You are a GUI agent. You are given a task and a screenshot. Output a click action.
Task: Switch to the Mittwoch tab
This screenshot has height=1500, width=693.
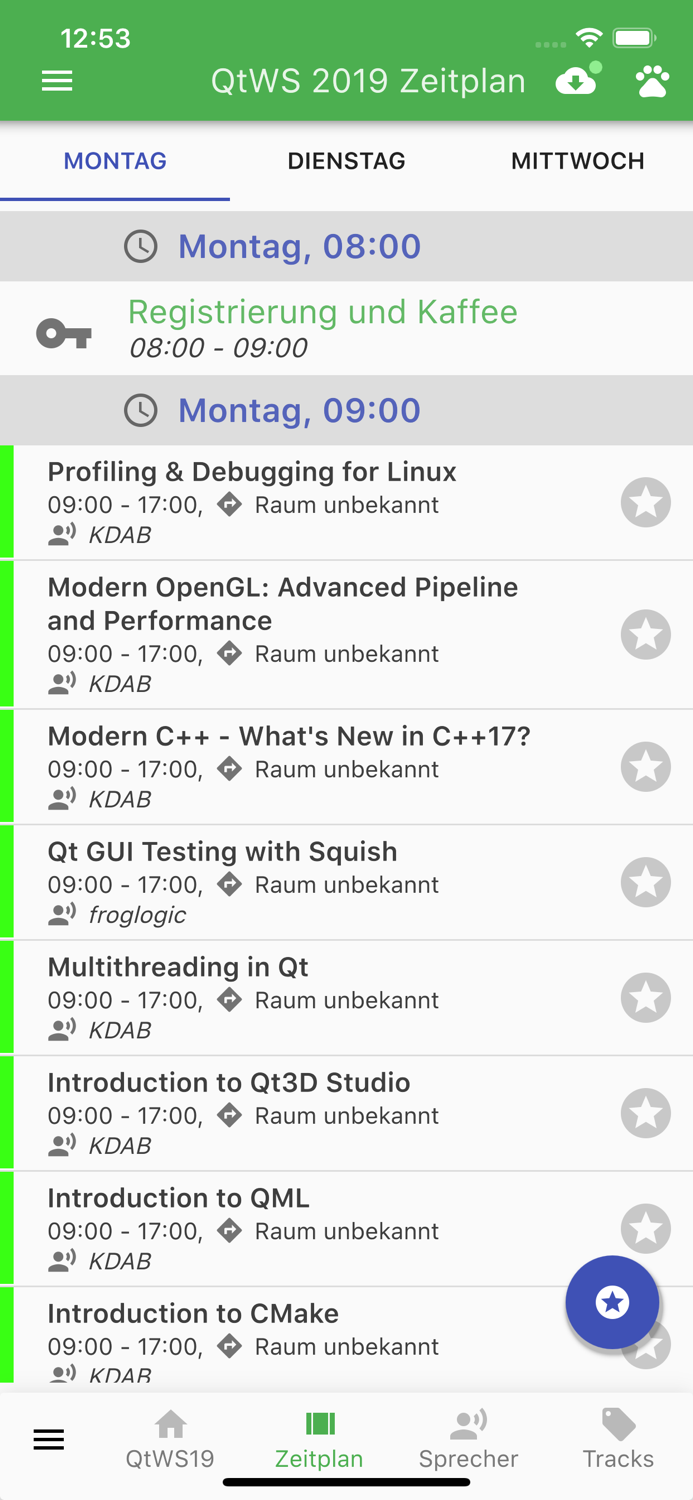click(x=577, y=161)
